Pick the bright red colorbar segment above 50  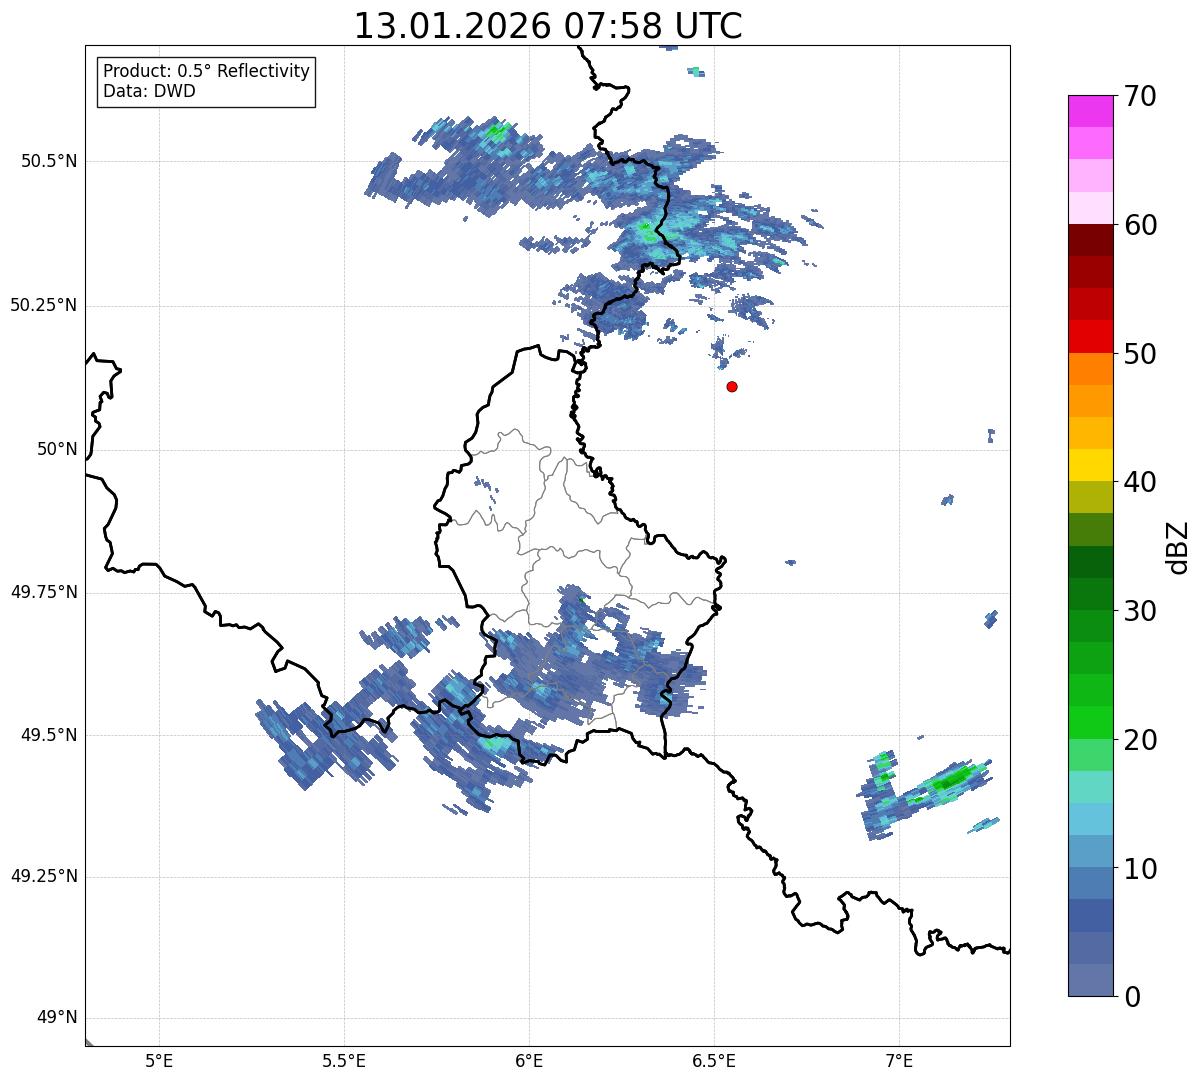[1091, 337]
